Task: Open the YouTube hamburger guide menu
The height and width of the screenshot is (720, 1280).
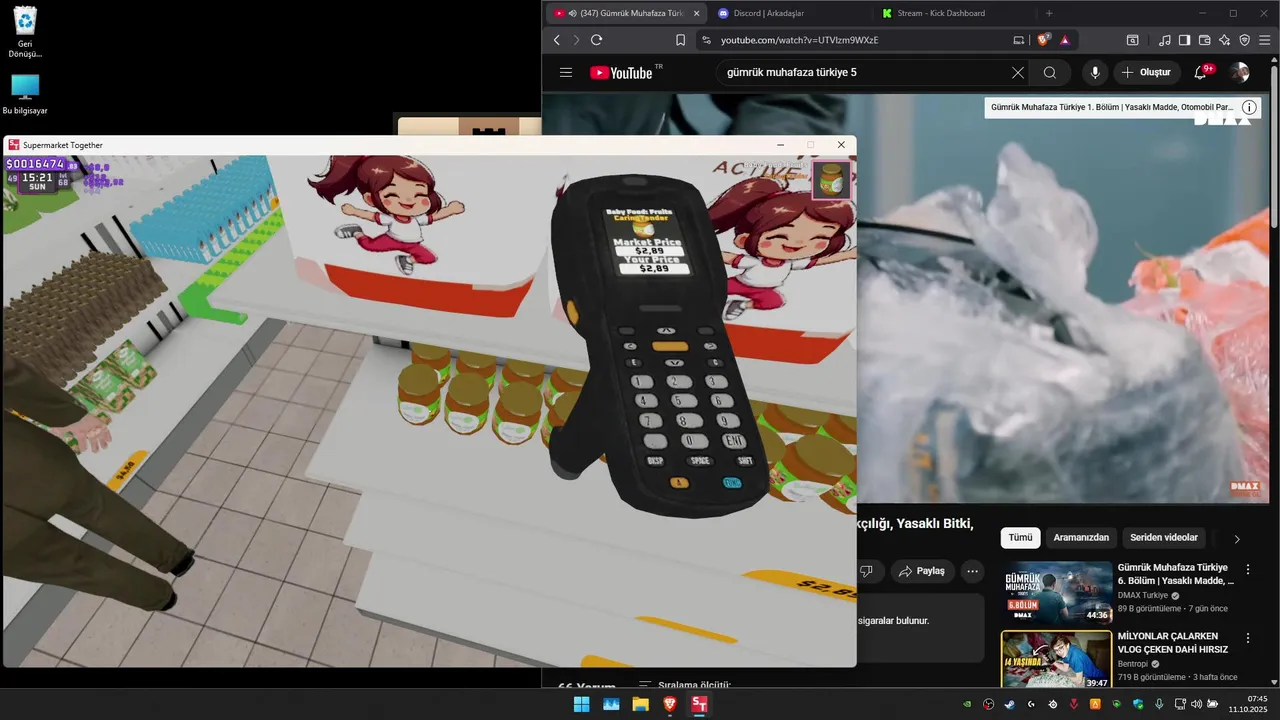Action: tap(566, 73)
